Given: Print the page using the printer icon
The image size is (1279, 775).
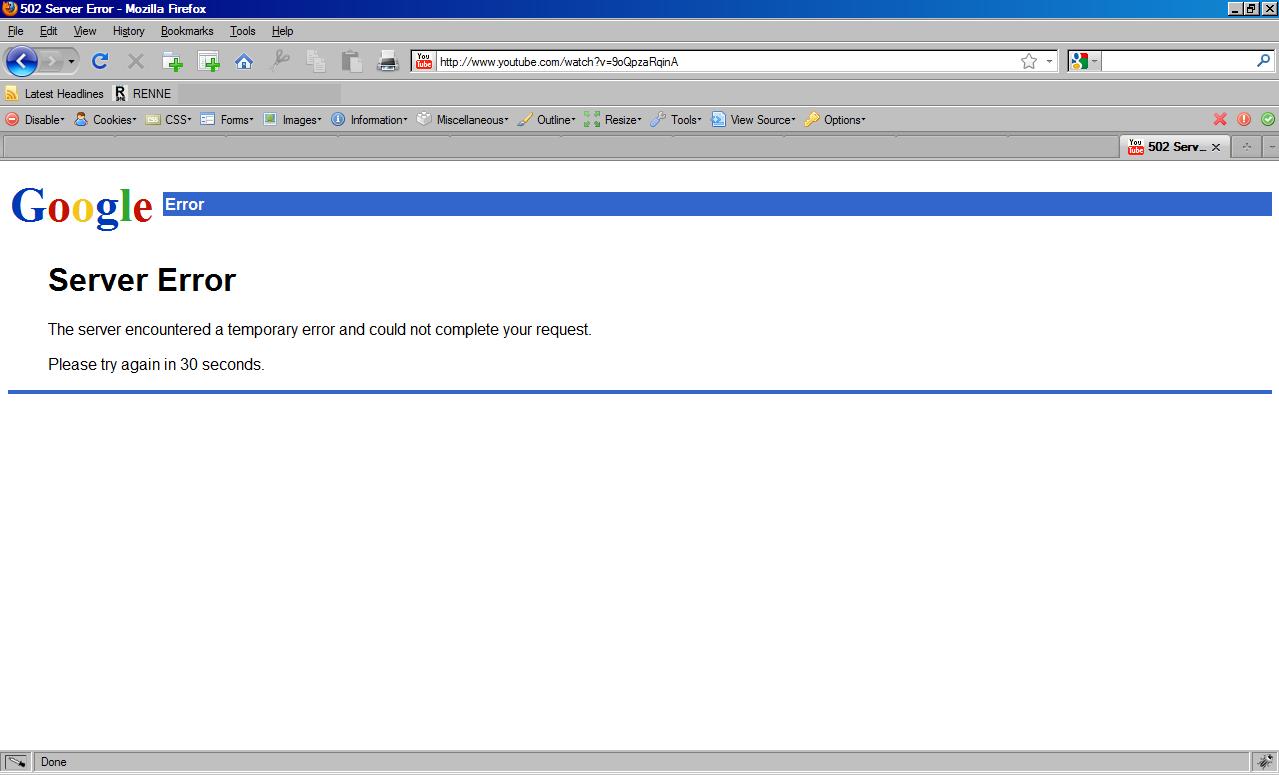Looking at the screenshot, I should coord(387,62).
